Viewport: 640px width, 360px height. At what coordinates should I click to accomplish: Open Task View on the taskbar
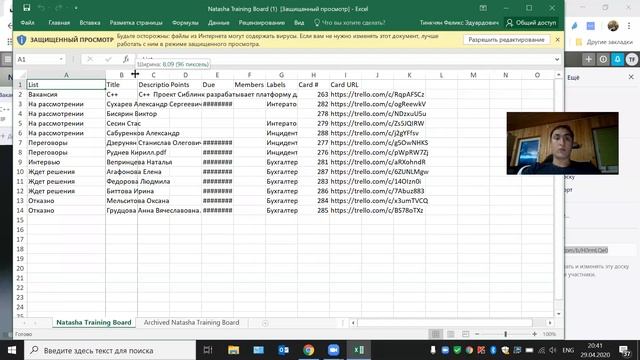[208, 350]
